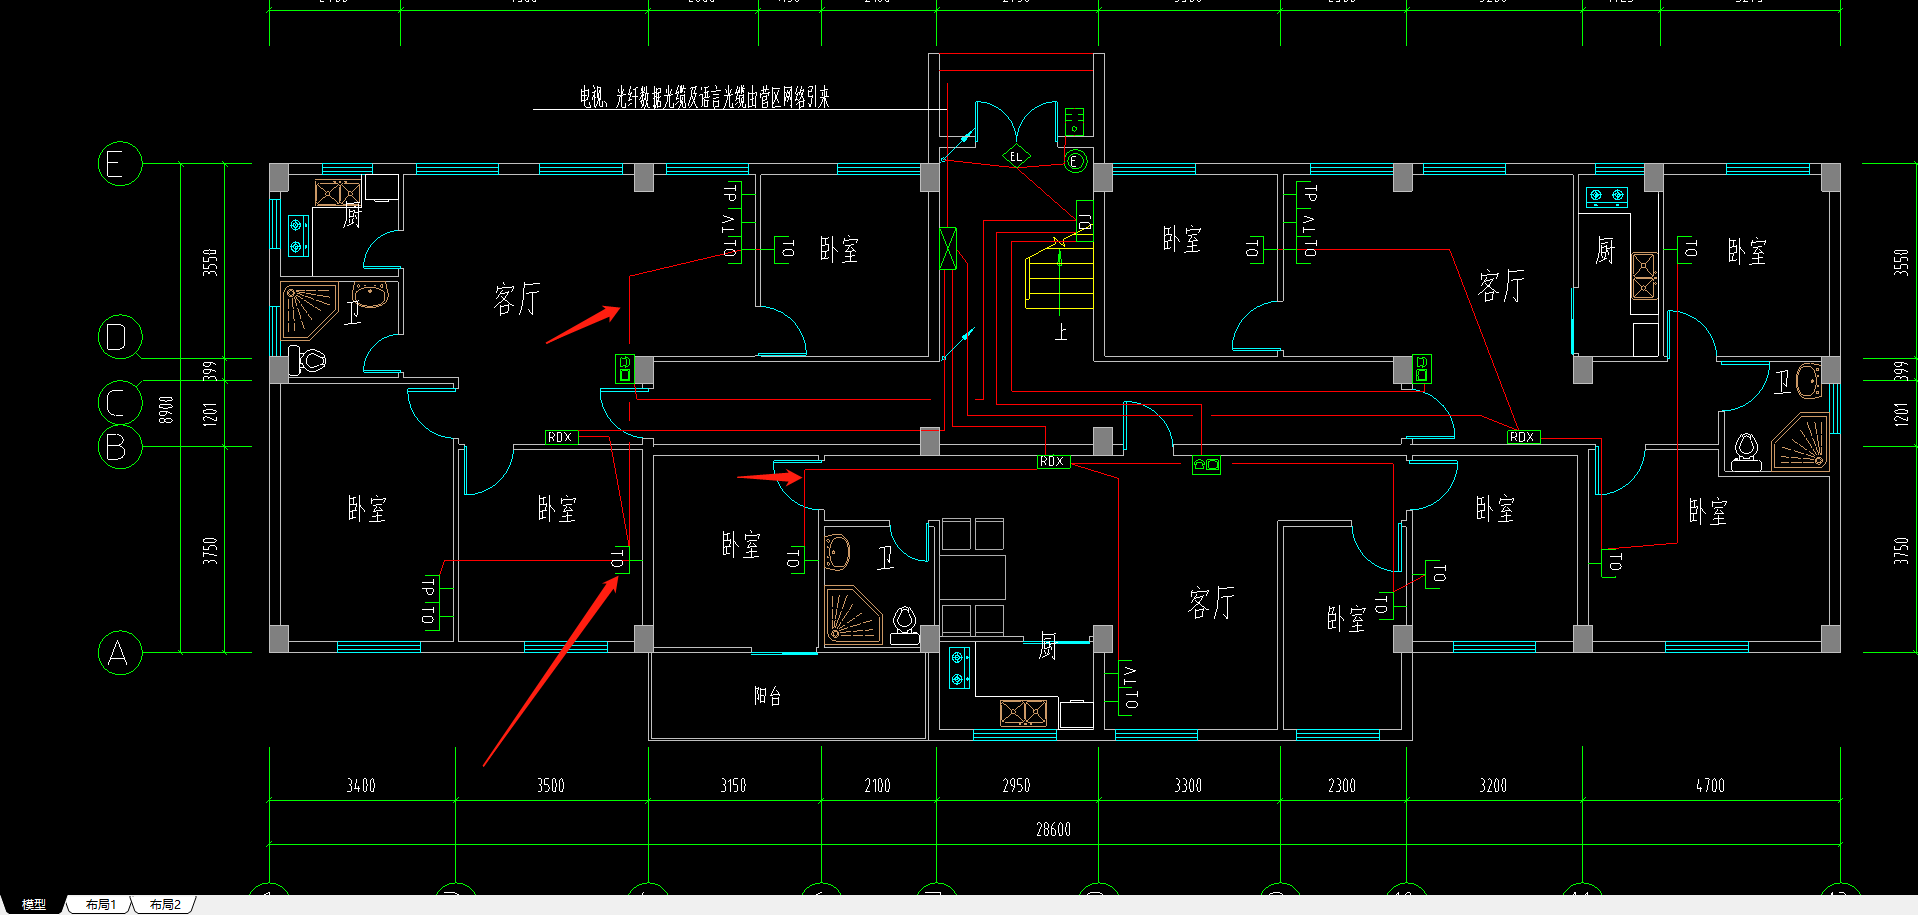Switch to the 模型 tab
This screenshot has width=1918, height=915.
(33, 904)
